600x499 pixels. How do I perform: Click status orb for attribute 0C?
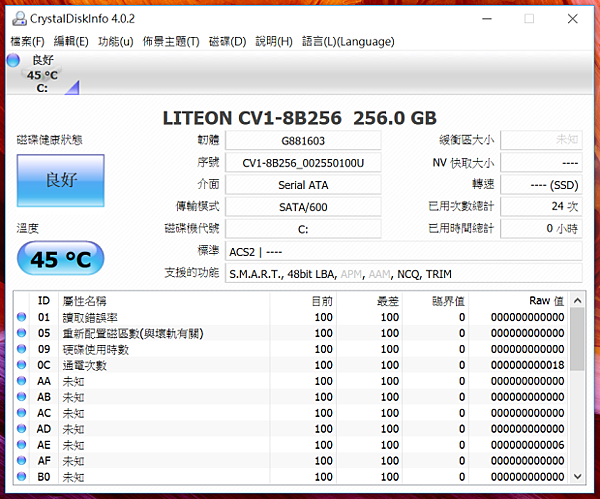[x=21, y=365]
